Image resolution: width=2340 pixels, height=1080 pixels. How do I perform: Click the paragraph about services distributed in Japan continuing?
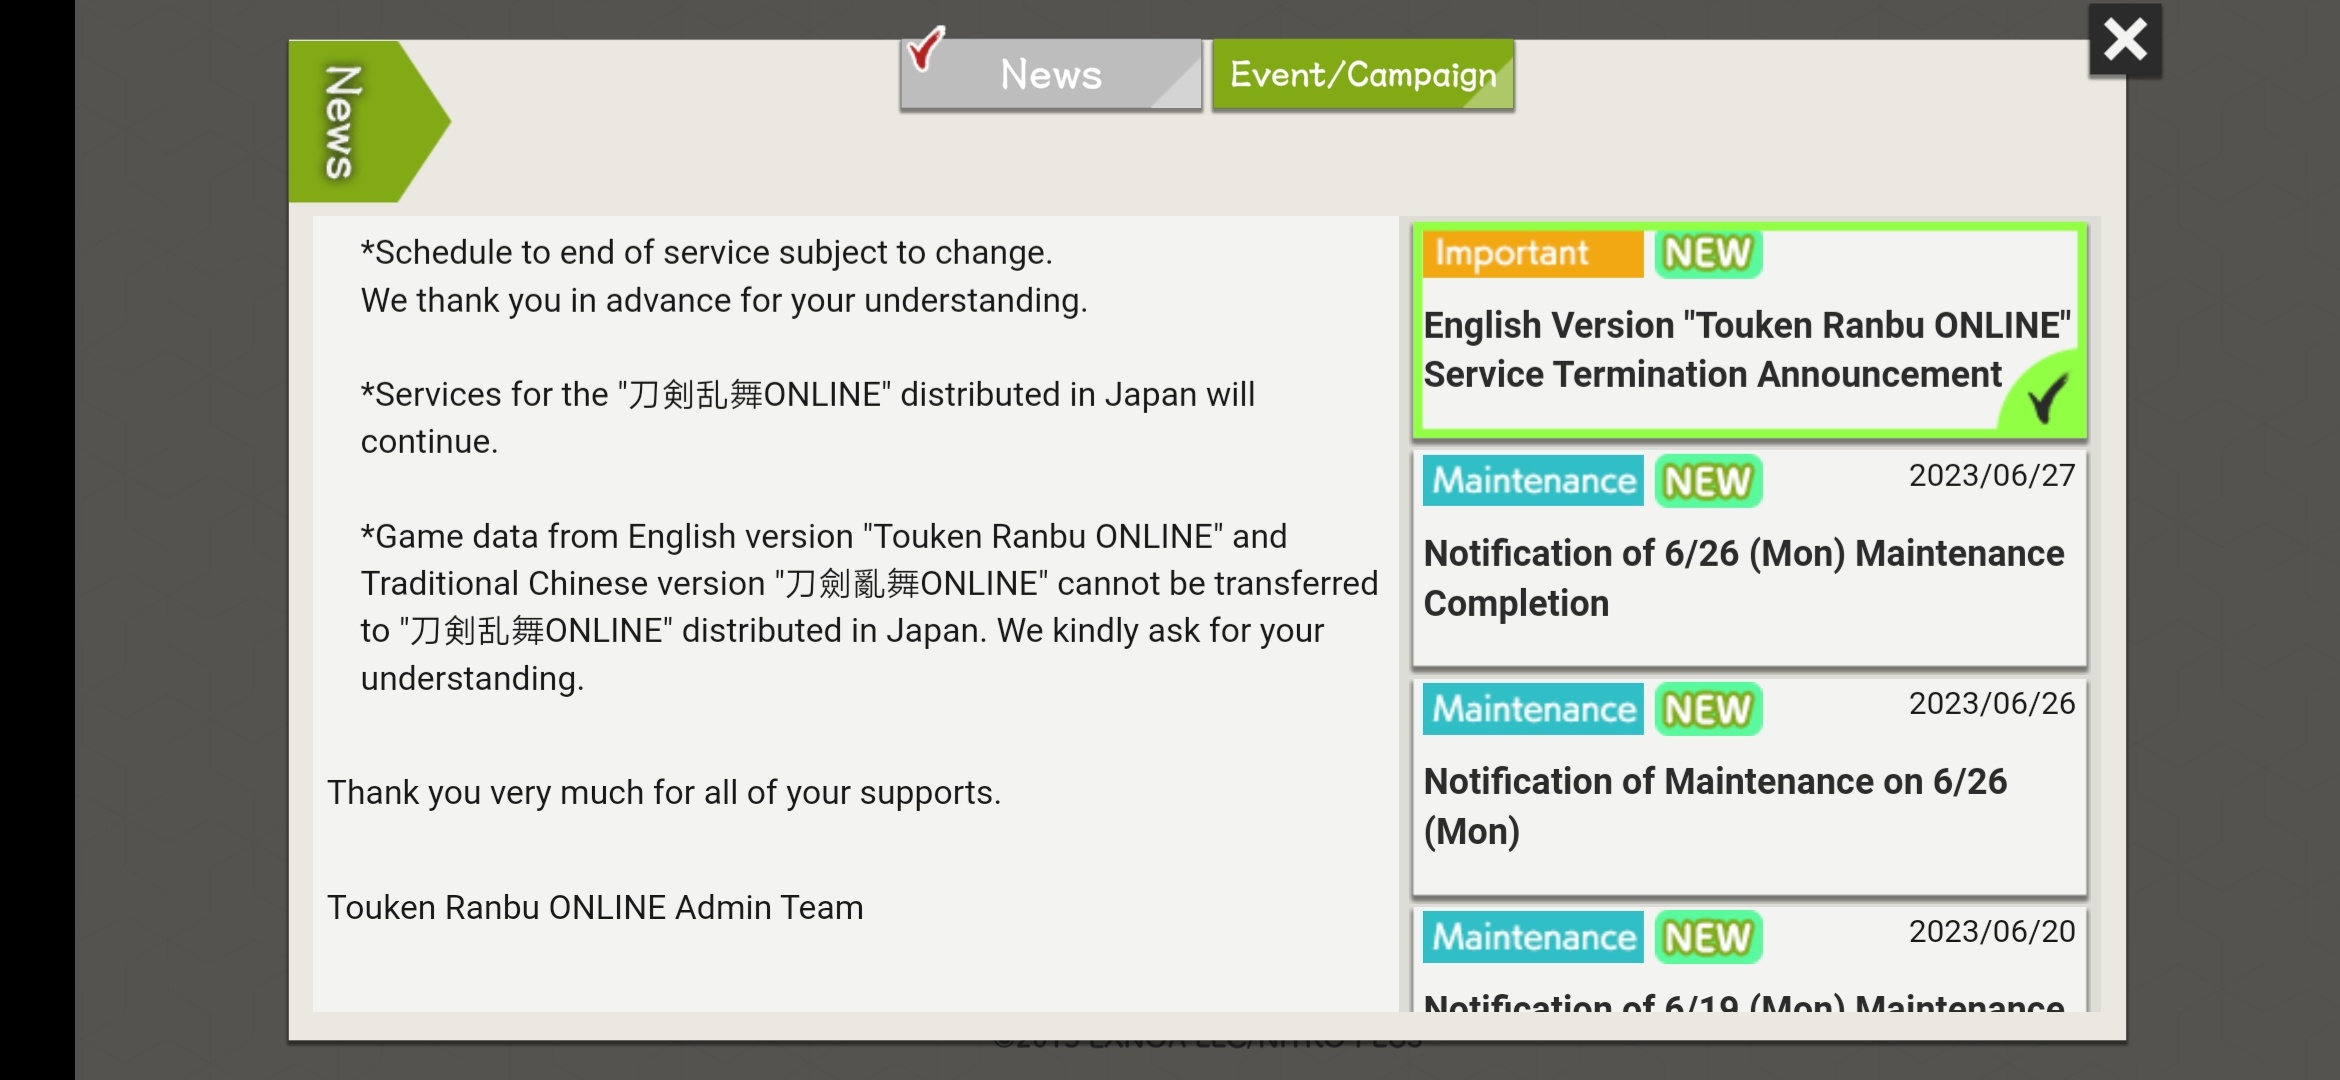click(x=808, y=418)
